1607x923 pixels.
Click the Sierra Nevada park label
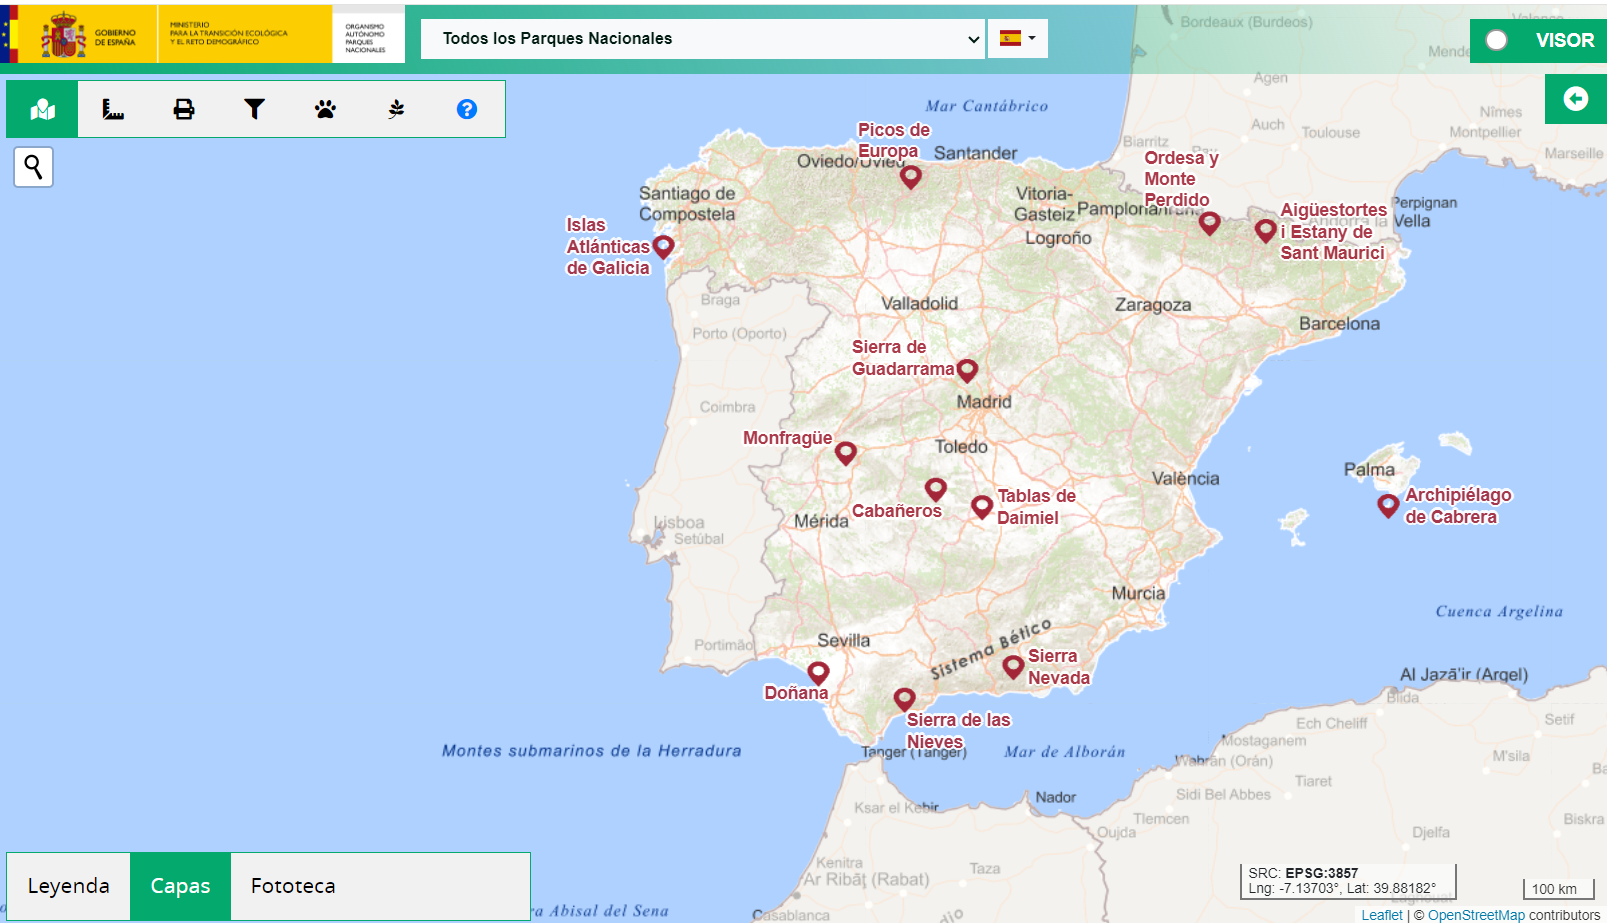(x=1058, y=667)
